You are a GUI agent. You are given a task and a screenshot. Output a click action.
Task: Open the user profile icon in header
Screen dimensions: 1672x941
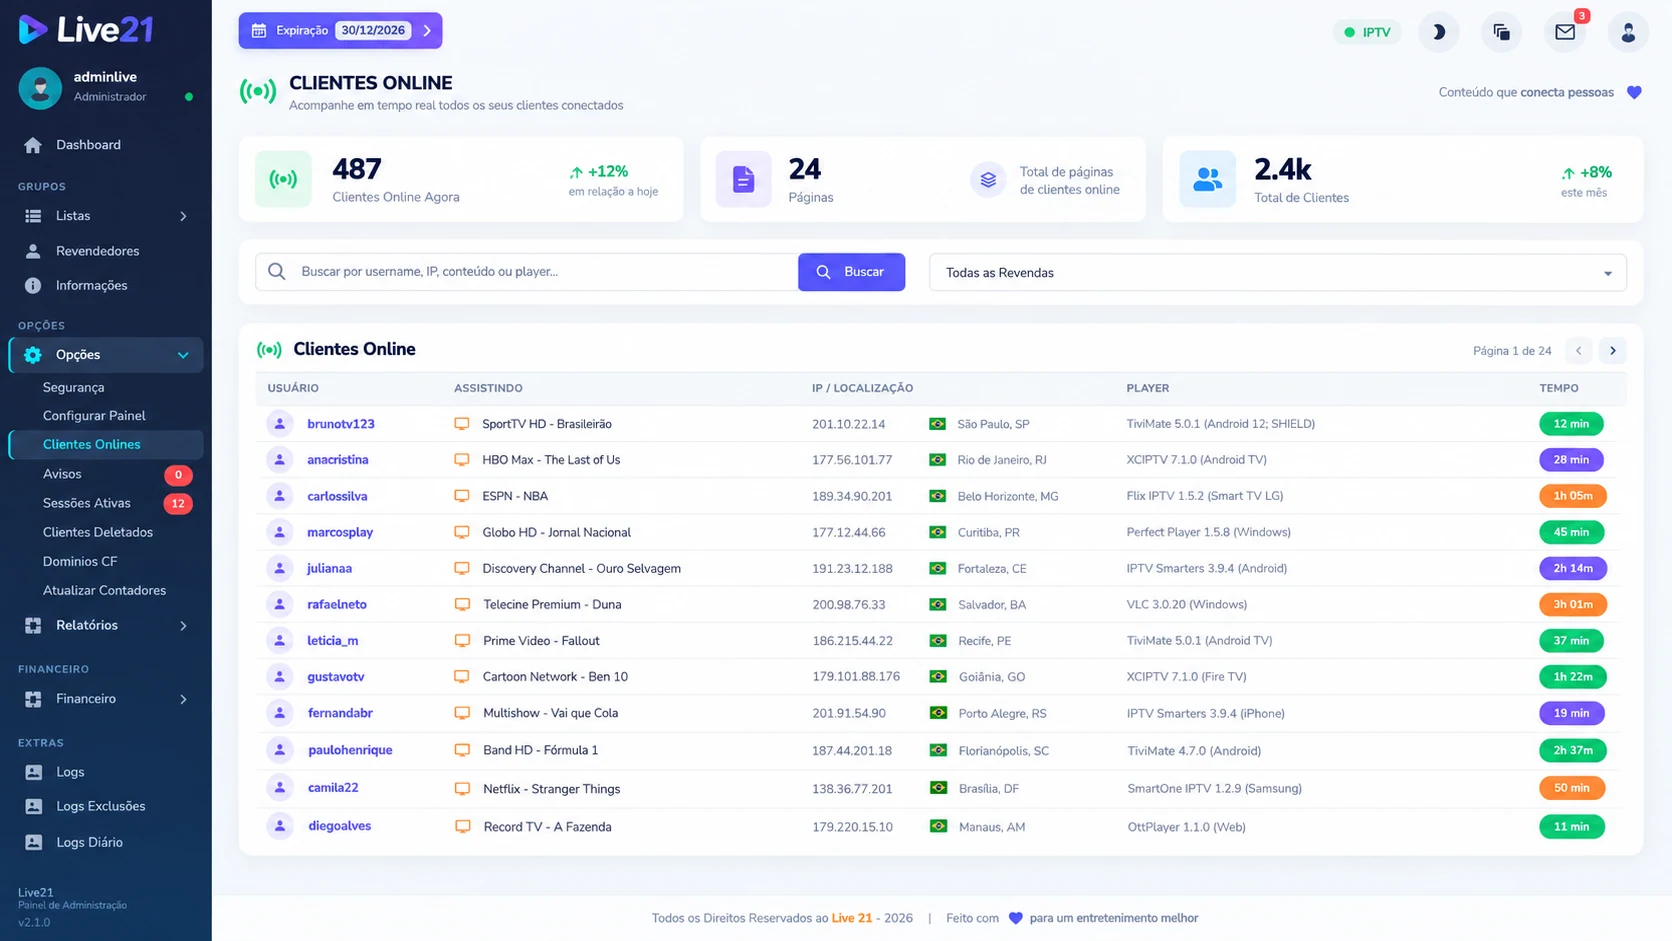[1628, 32]
